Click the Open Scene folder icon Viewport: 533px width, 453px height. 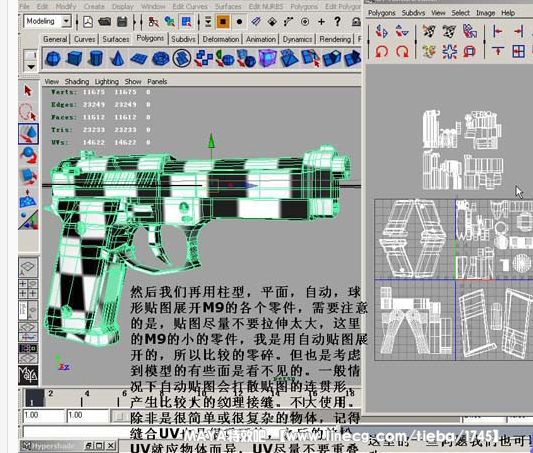click(105, 22)
